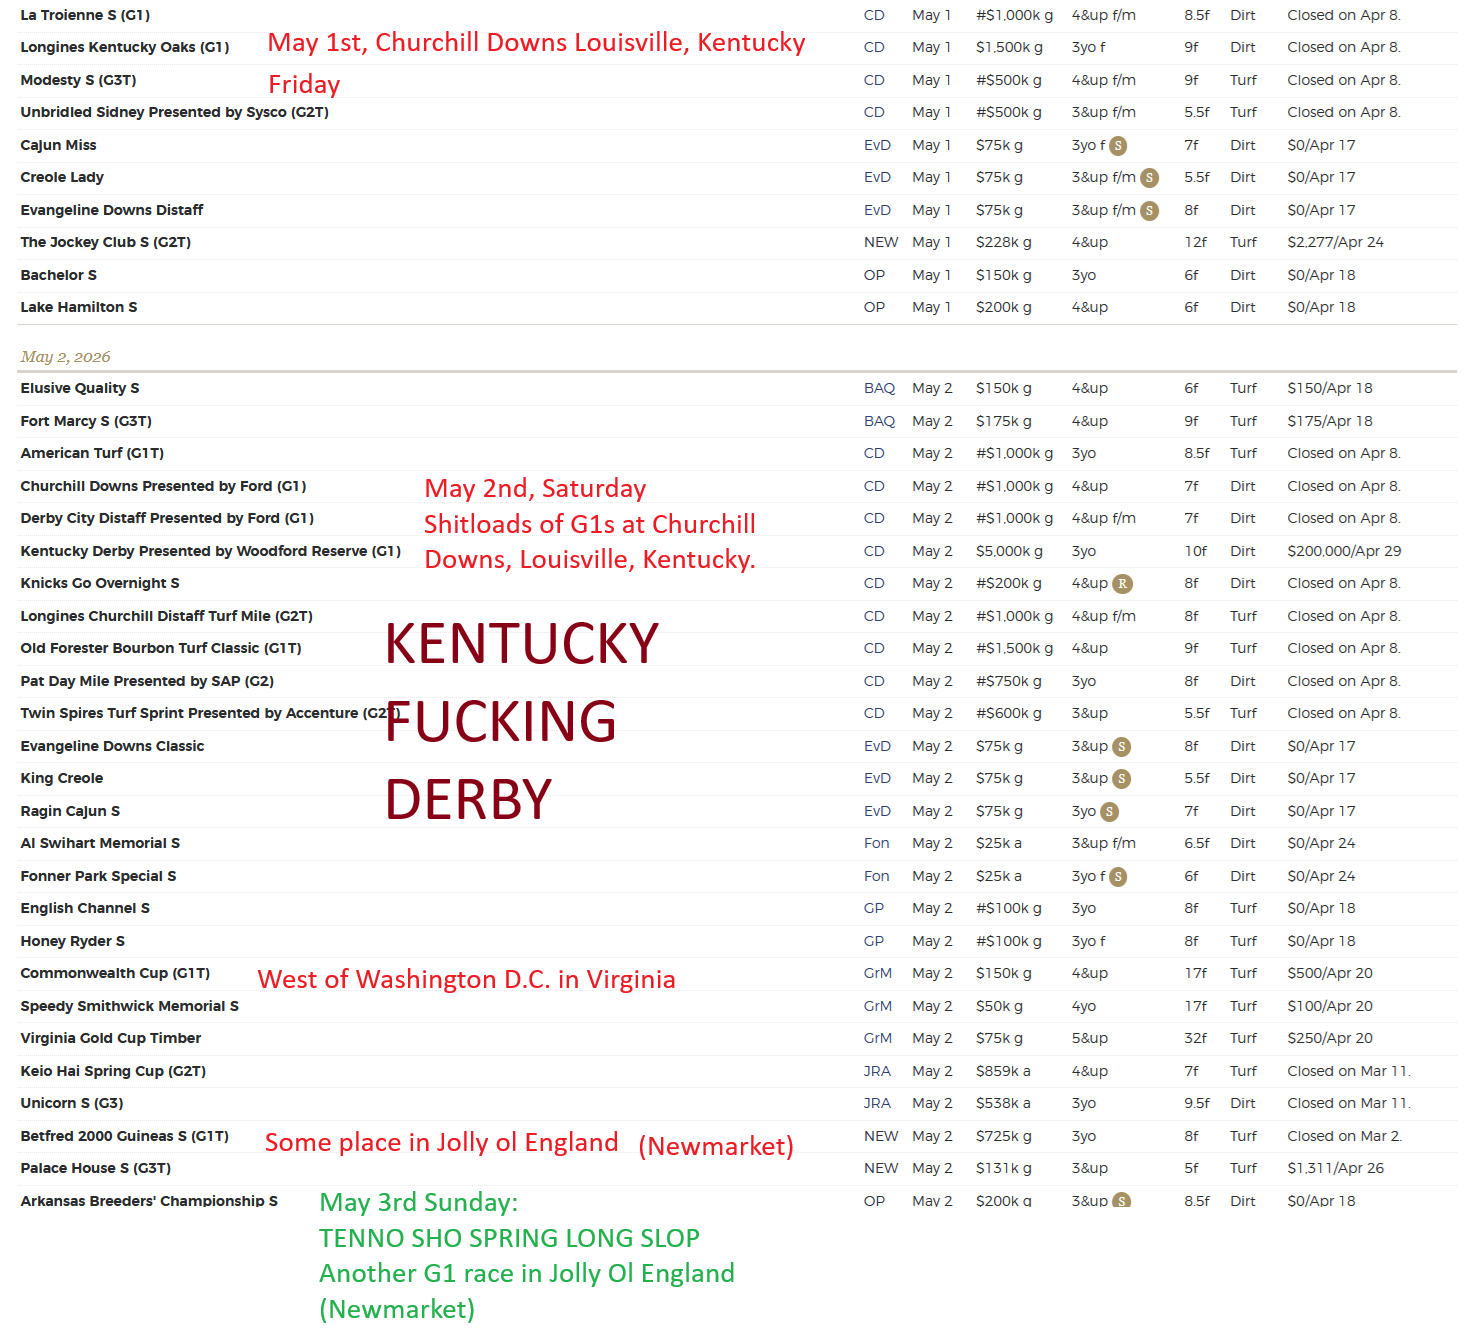The image size is (1465, 1332).
Task: Open Virginia Gold Cup Timber race
Action: point(110,1038)
